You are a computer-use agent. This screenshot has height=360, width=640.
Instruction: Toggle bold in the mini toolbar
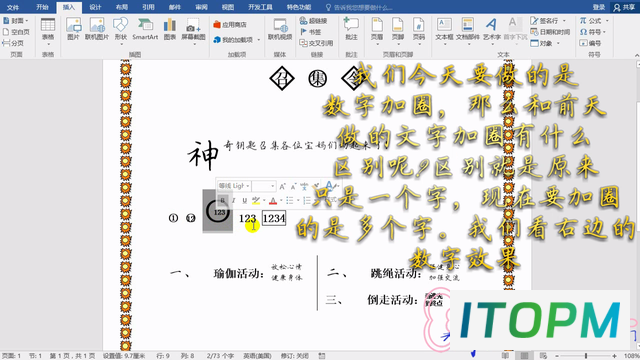(x=222, y=200)
